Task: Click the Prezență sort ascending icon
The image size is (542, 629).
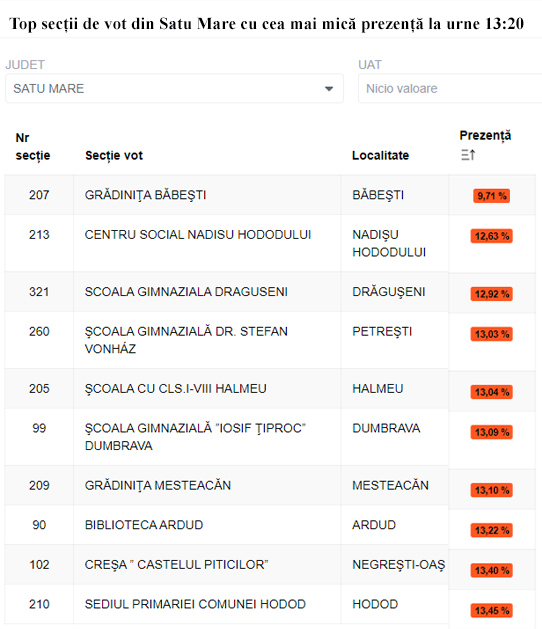Action: 468,154
